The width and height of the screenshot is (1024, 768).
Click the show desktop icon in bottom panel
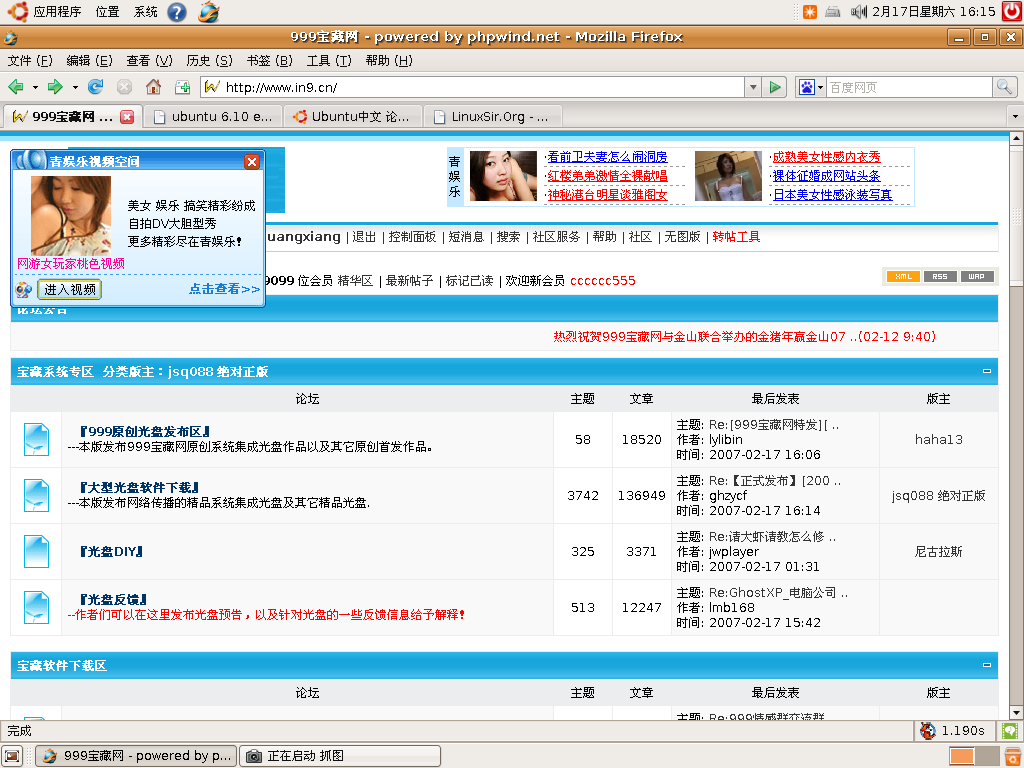point(12,756)
